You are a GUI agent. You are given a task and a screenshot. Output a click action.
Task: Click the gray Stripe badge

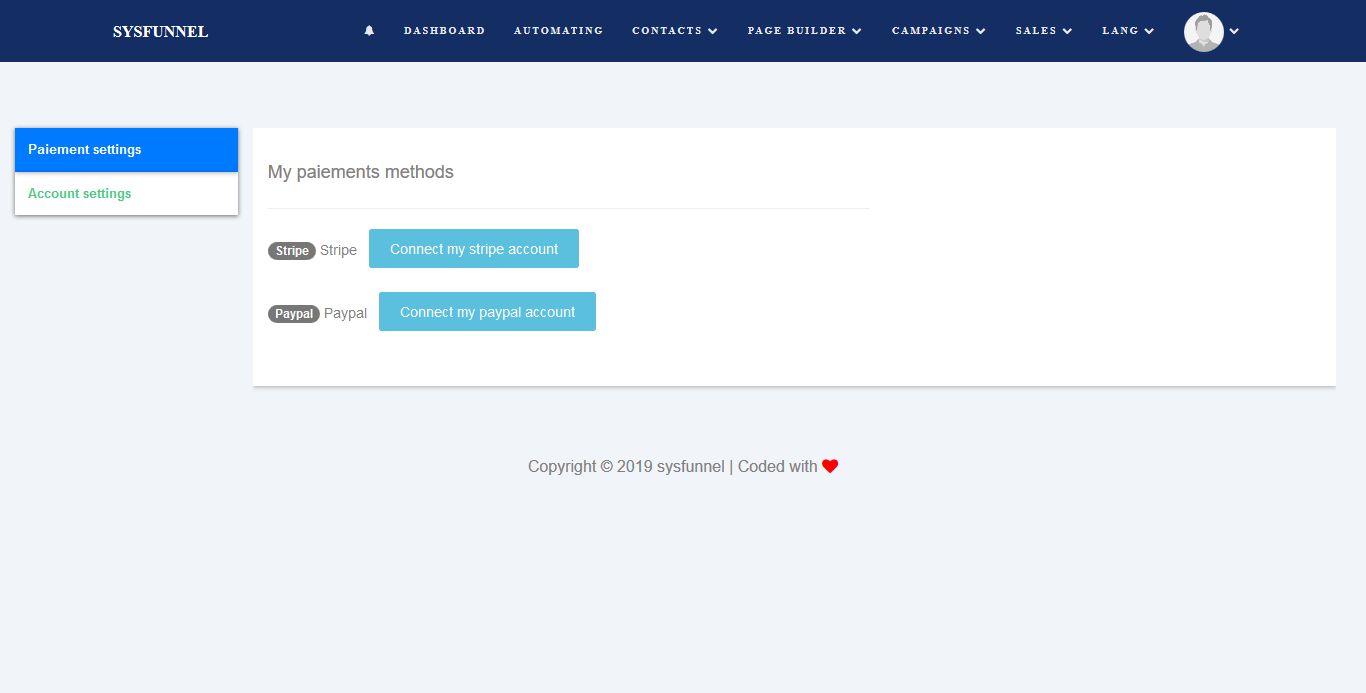pyautogui.click(x=292, y=251)
